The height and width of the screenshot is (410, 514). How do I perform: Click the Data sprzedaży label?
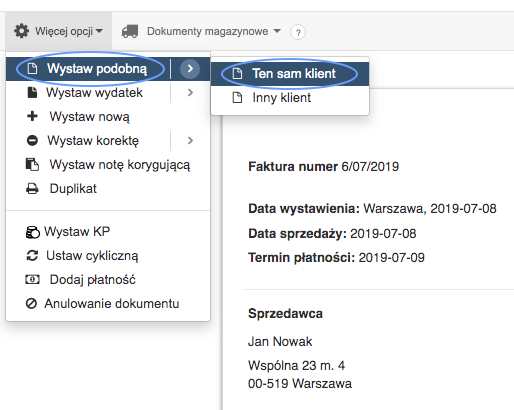pyautogui.click(x=298, y=234)
